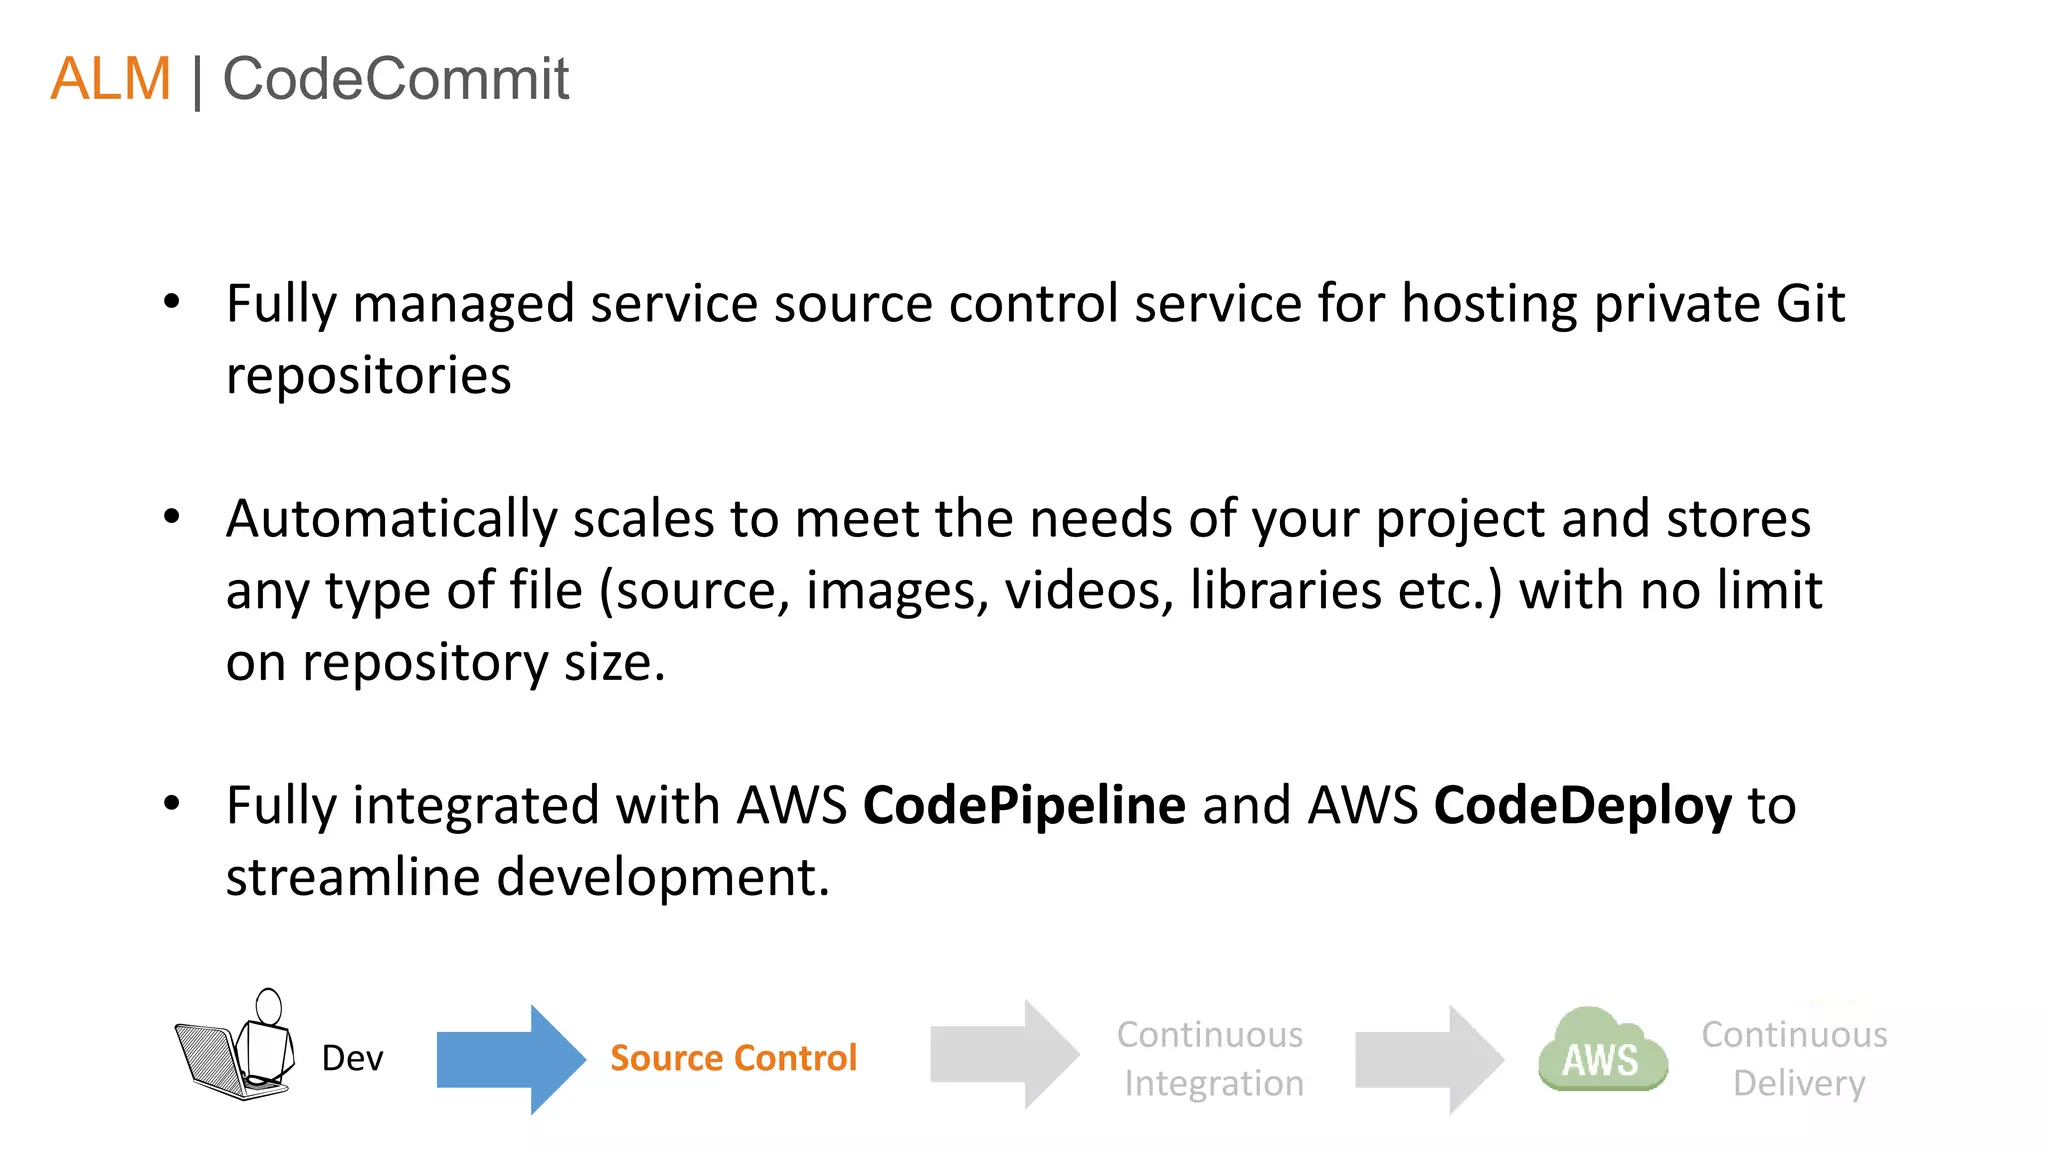Click the developer with laptop icon
Screen dimensions: 2048x1152
click(x=236, y=1048)
